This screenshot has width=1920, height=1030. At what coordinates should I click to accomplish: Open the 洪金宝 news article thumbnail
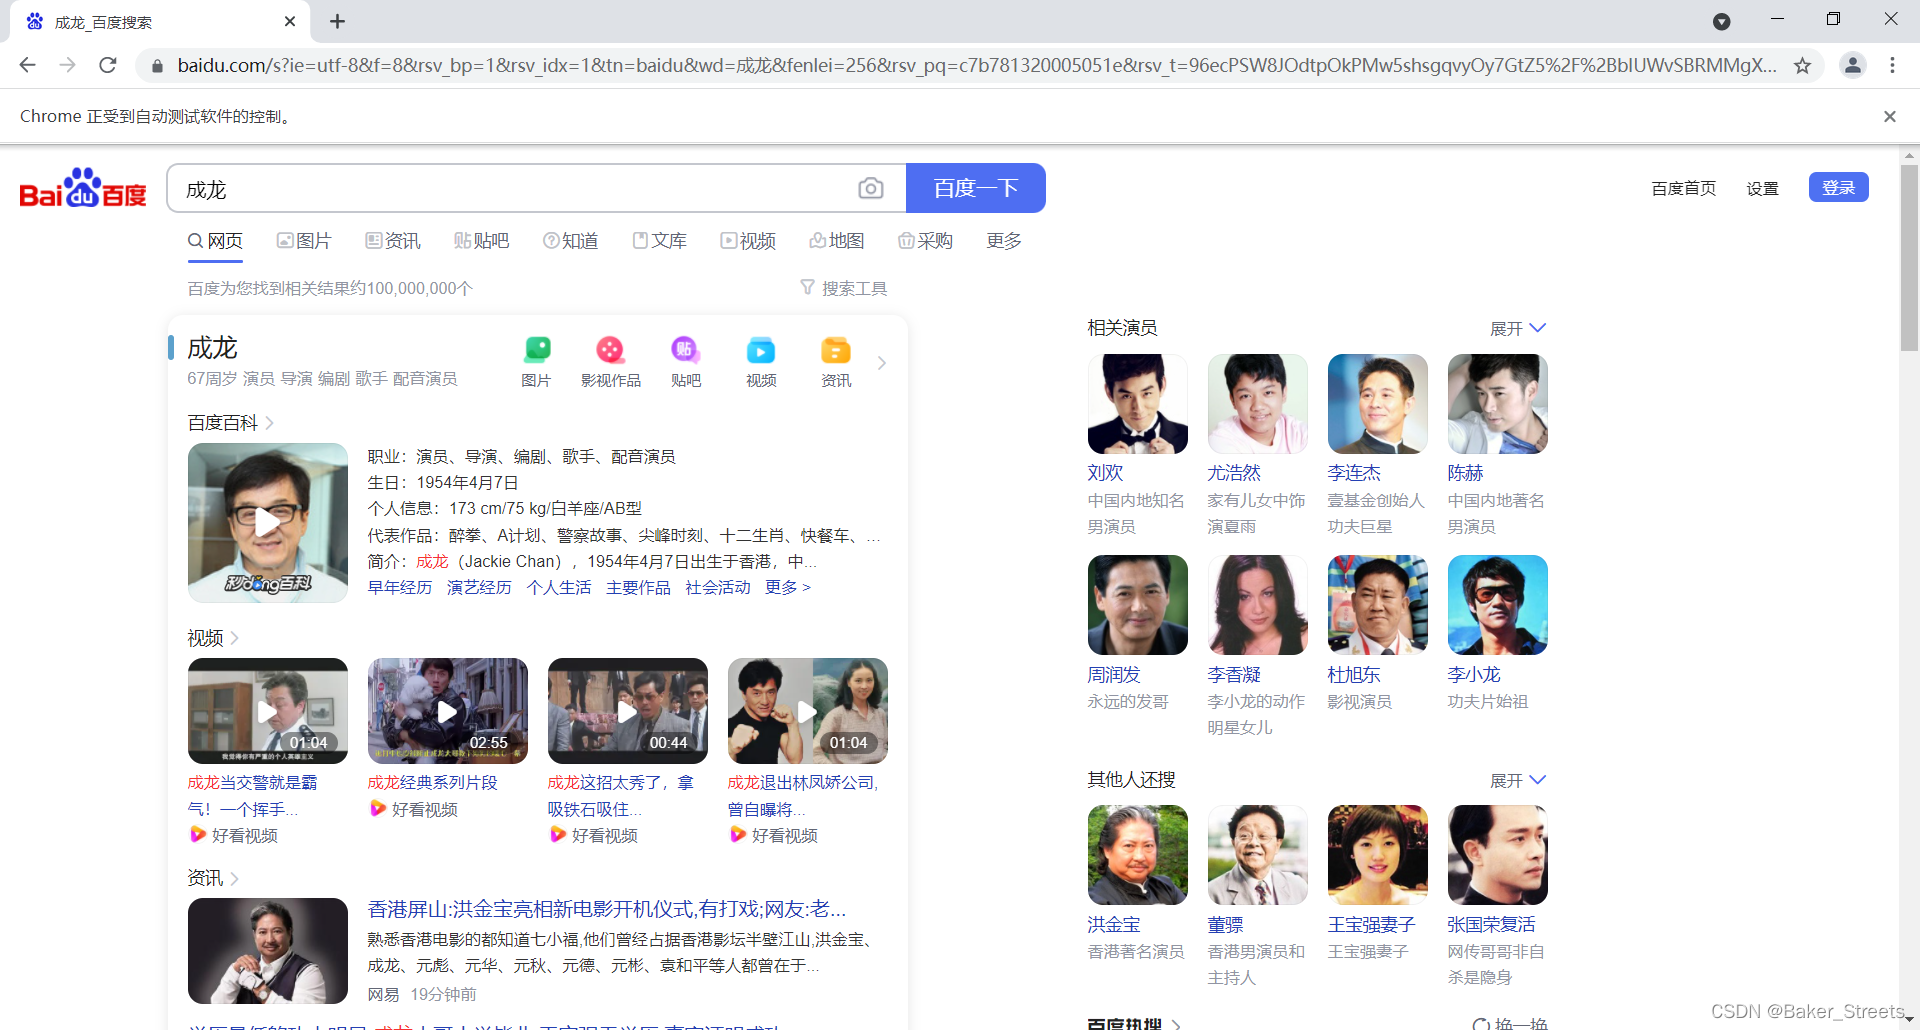click(x=267, y=951)
